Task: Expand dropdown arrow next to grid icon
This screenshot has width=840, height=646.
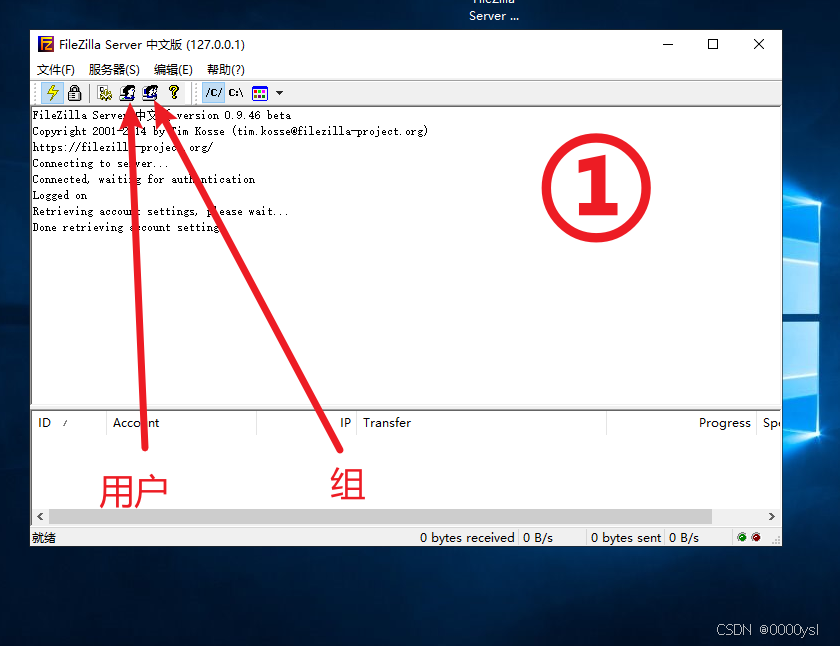Action: (279, 93)
